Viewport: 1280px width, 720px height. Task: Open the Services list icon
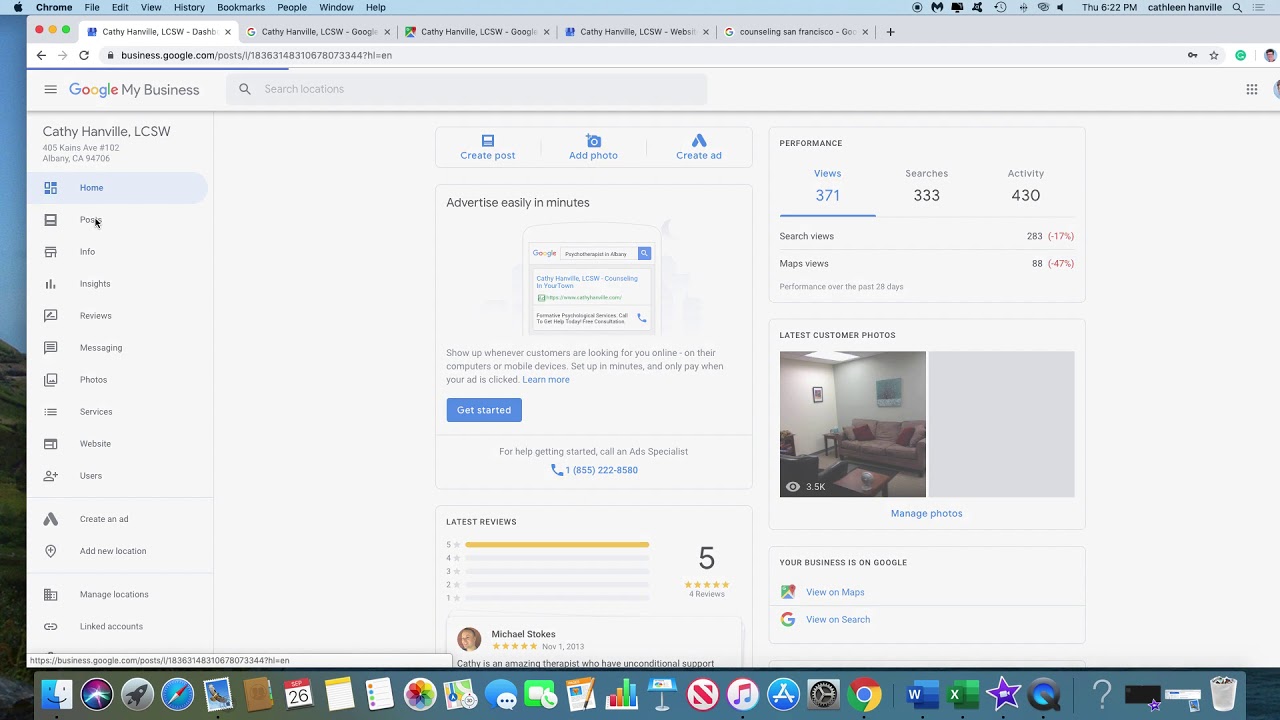point(50,412)
